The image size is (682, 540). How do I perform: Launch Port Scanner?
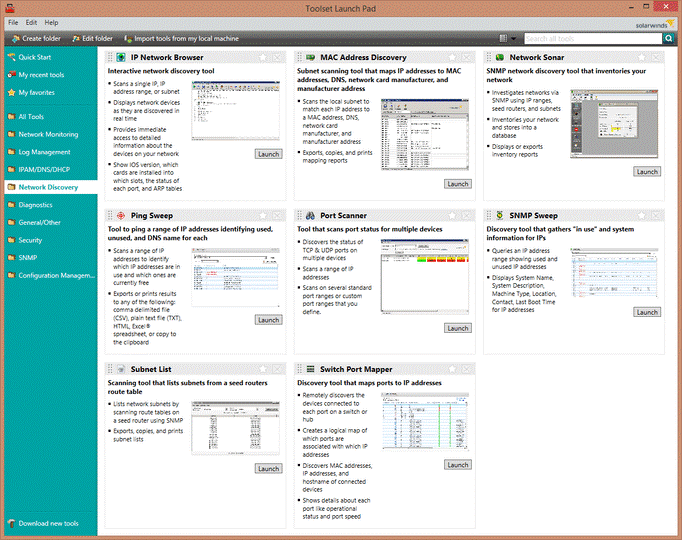[458, 328]
